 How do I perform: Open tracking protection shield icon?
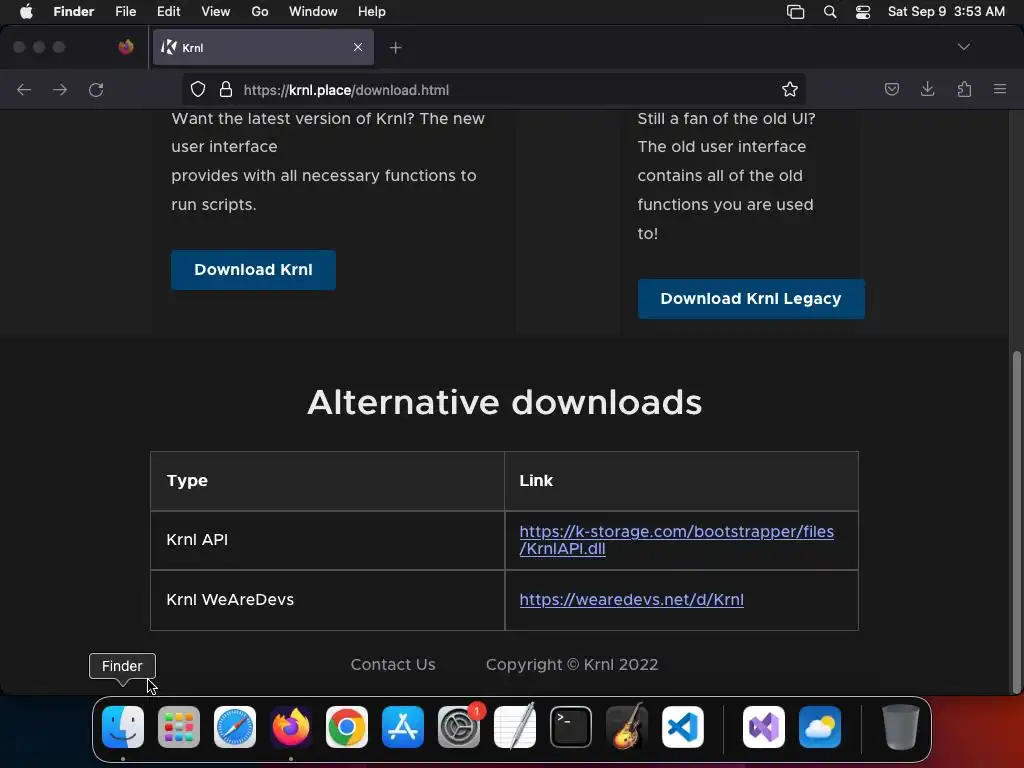coord(198,89)
